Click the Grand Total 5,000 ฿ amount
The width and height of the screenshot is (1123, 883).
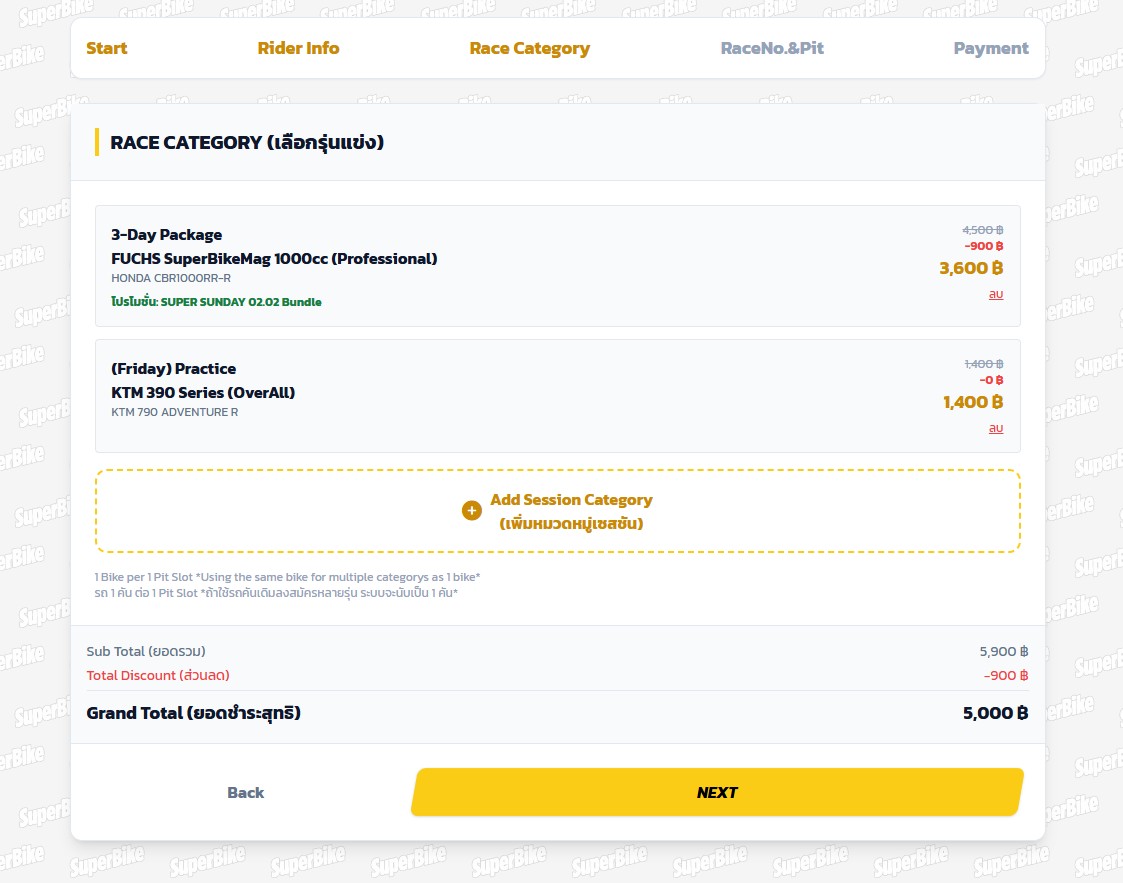[995, 713]
